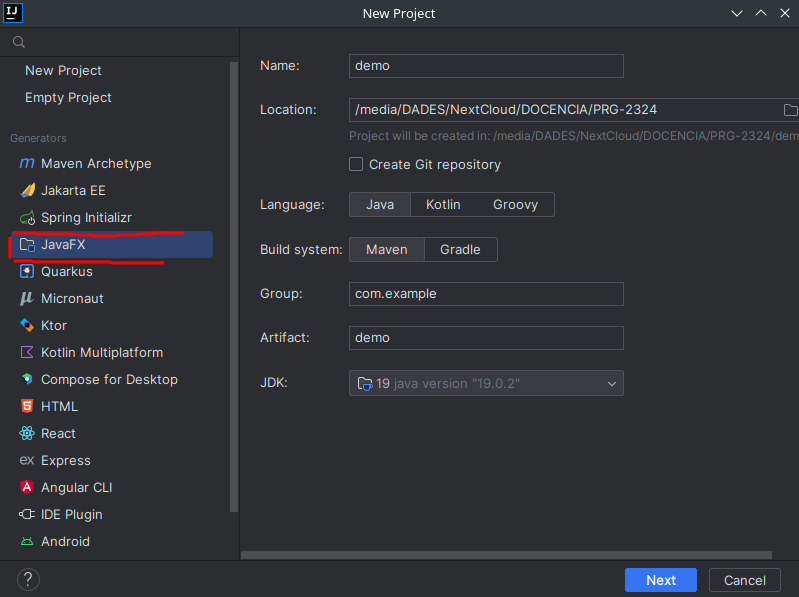Click the React label
799x597 pixels.
[58, 433]
